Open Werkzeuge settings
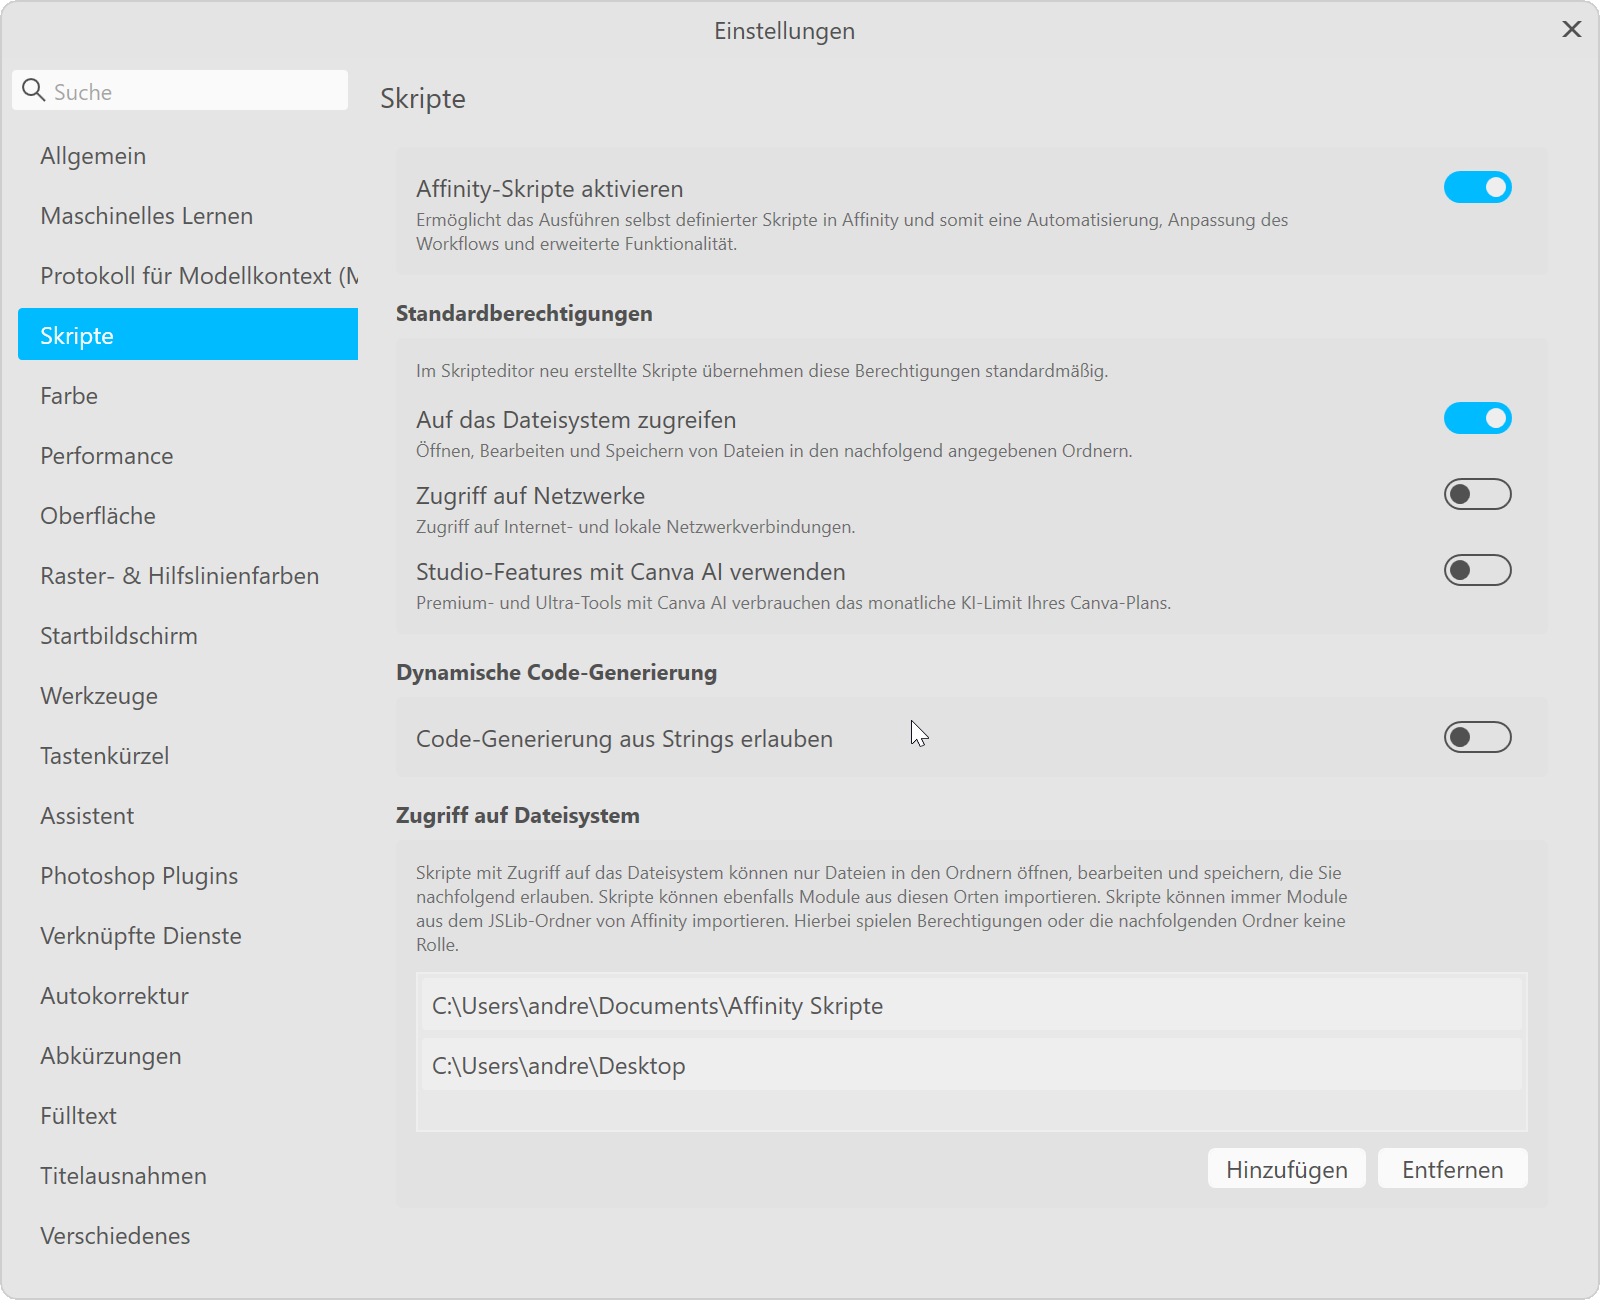1600x1300 pixels. (x=188, y=696)
